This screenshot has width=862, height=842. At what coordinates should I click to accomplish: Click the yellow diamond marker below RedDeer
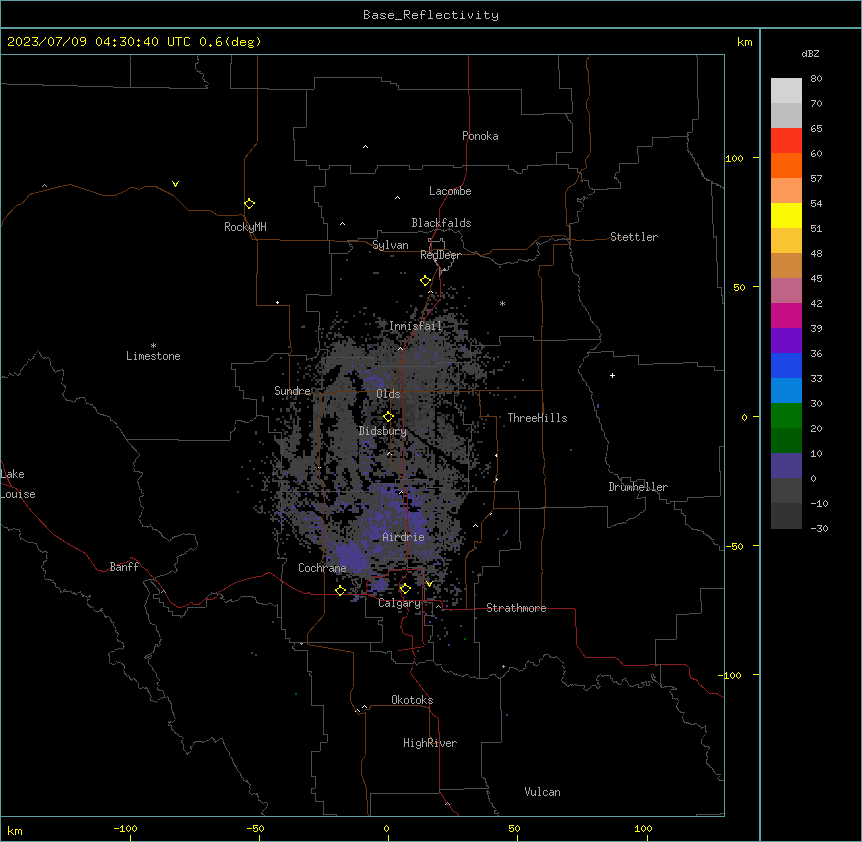[425, 281]
